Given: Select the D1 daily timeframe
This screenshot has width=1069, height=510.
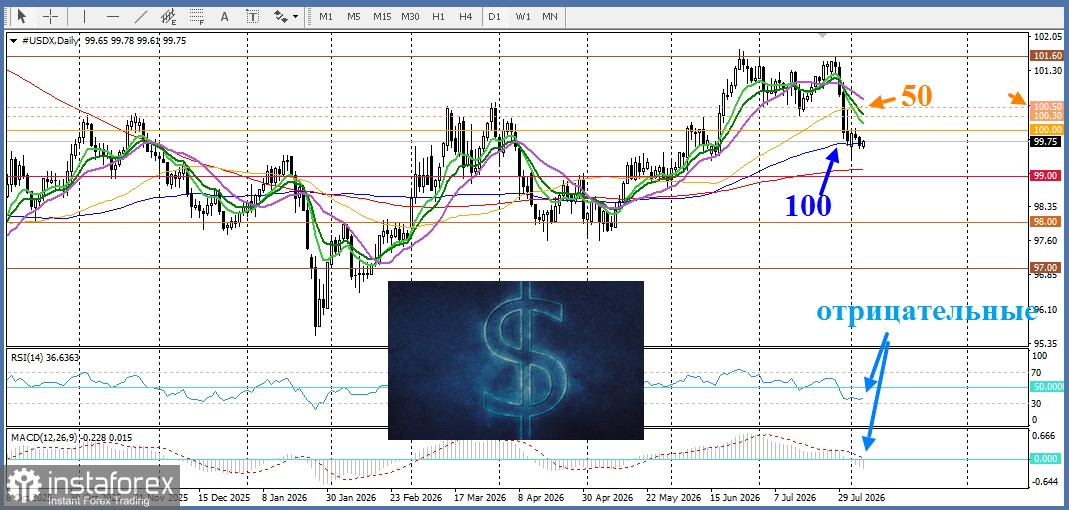Looking at the screenshot, I should pos(494,16).
